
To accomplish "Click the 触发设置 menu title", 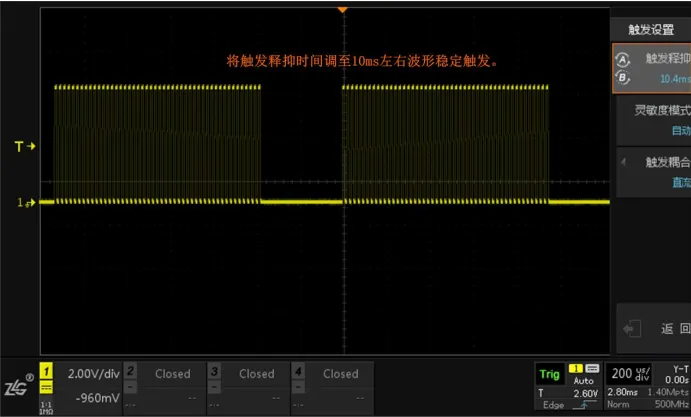I will pos(651,30).
